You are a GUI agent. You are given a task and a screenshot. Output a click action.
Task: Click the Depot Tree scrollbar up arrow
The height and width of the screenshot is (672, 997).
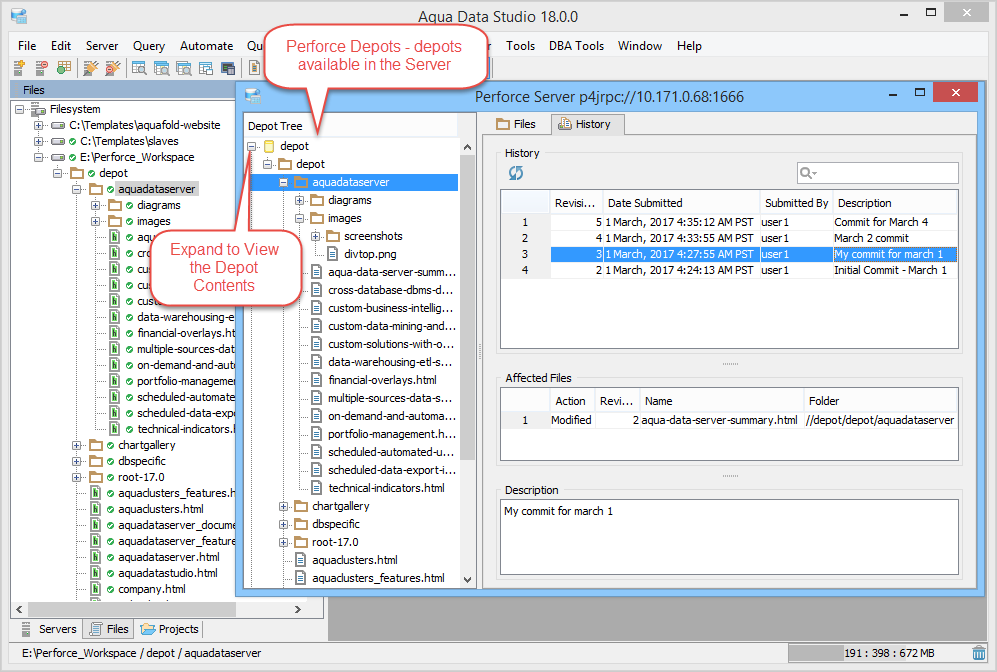pyautogui.click(x=467, y=147)
